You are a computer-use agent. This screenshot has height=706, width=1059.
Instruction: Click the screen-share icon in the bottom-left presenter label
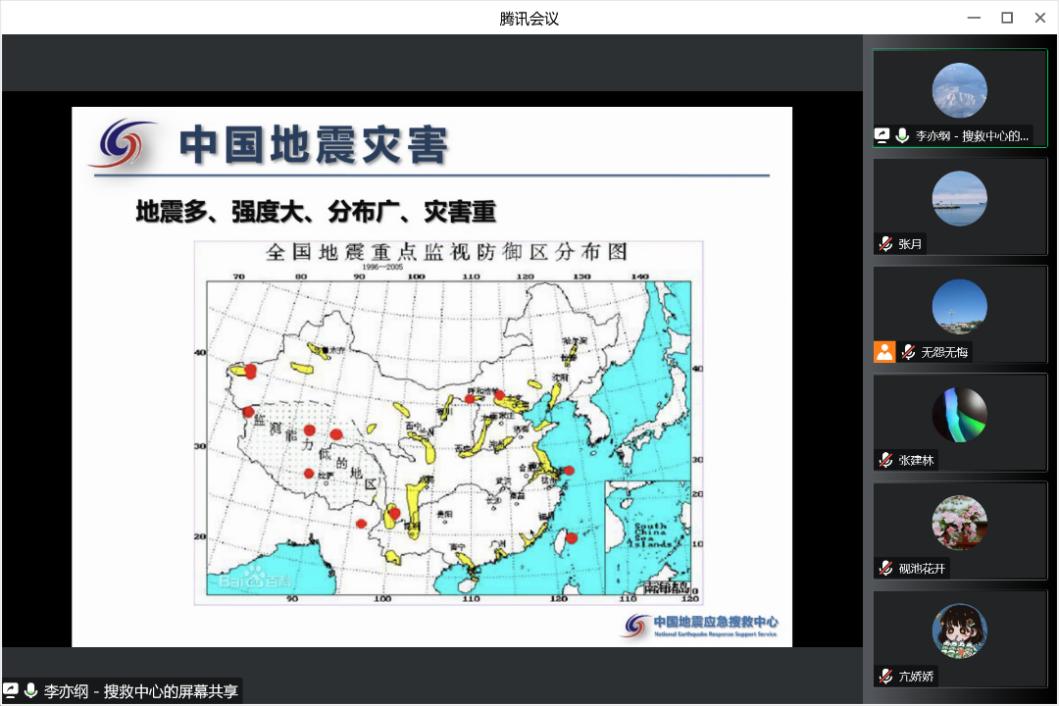point(11,691)
